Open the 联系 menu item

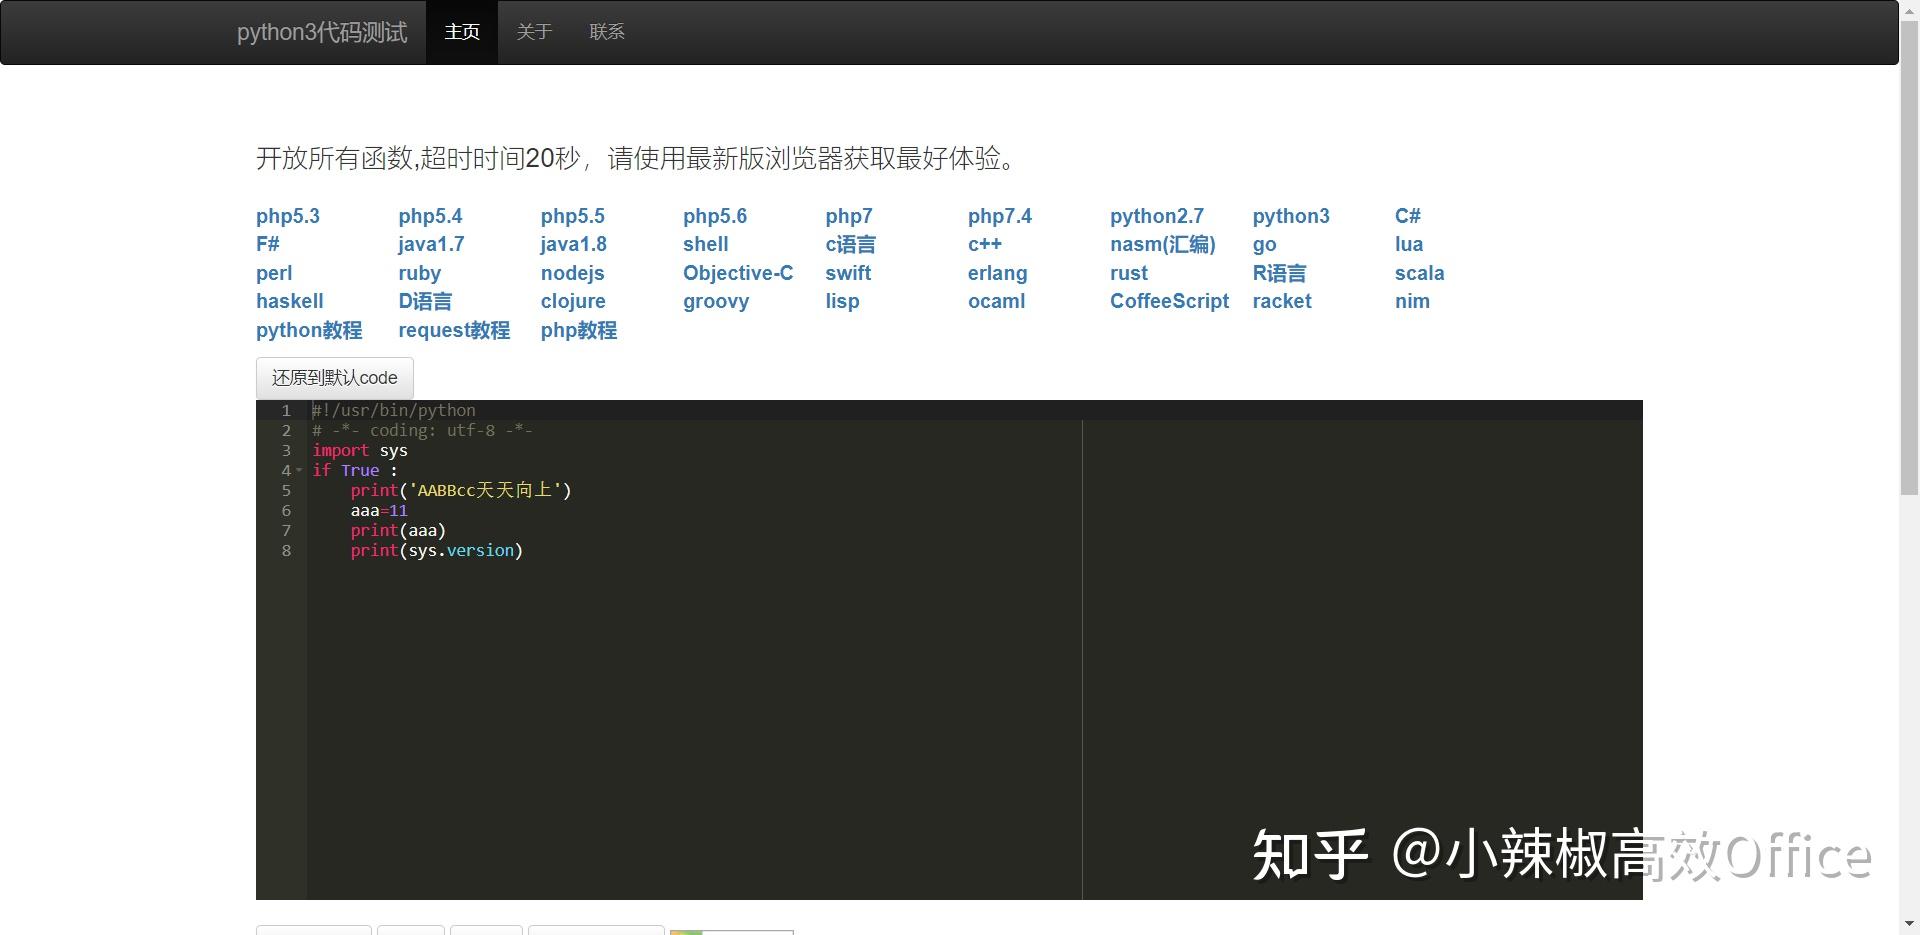click(606, 31)
